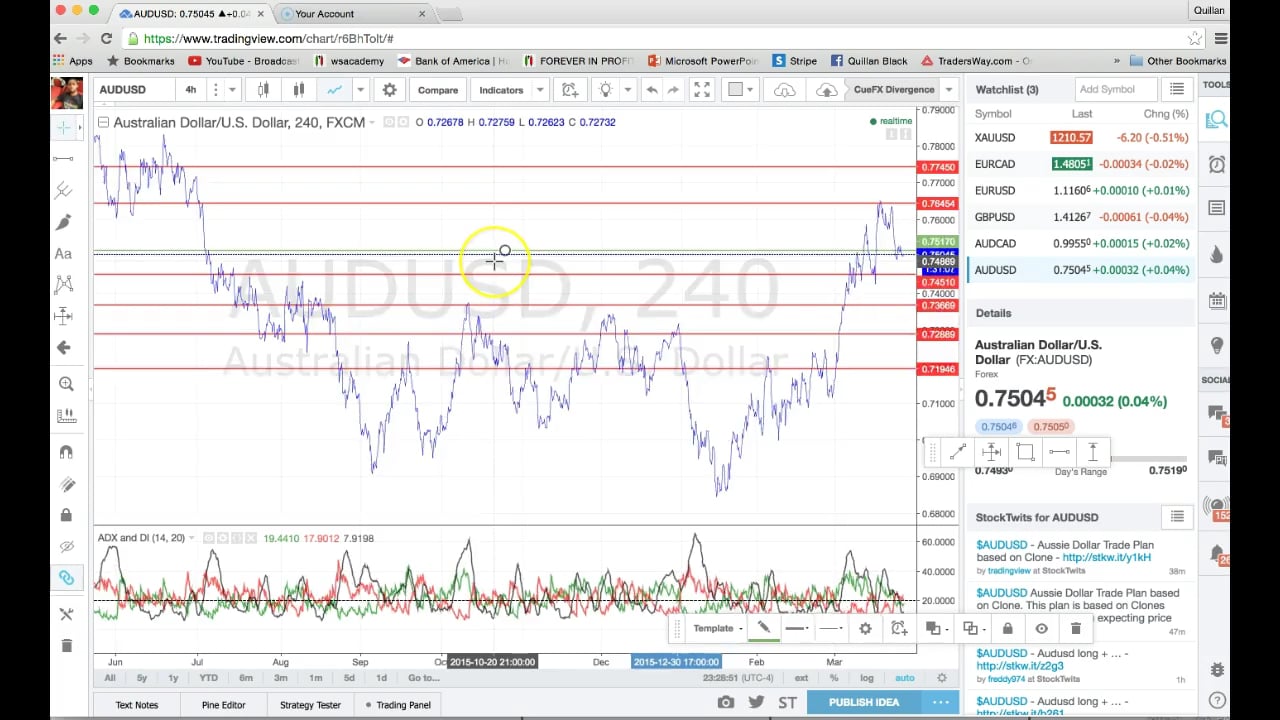1280x720 pixels.
Task: Click Go to... date option
Action: pyautogui.click(x=423, y=678)
